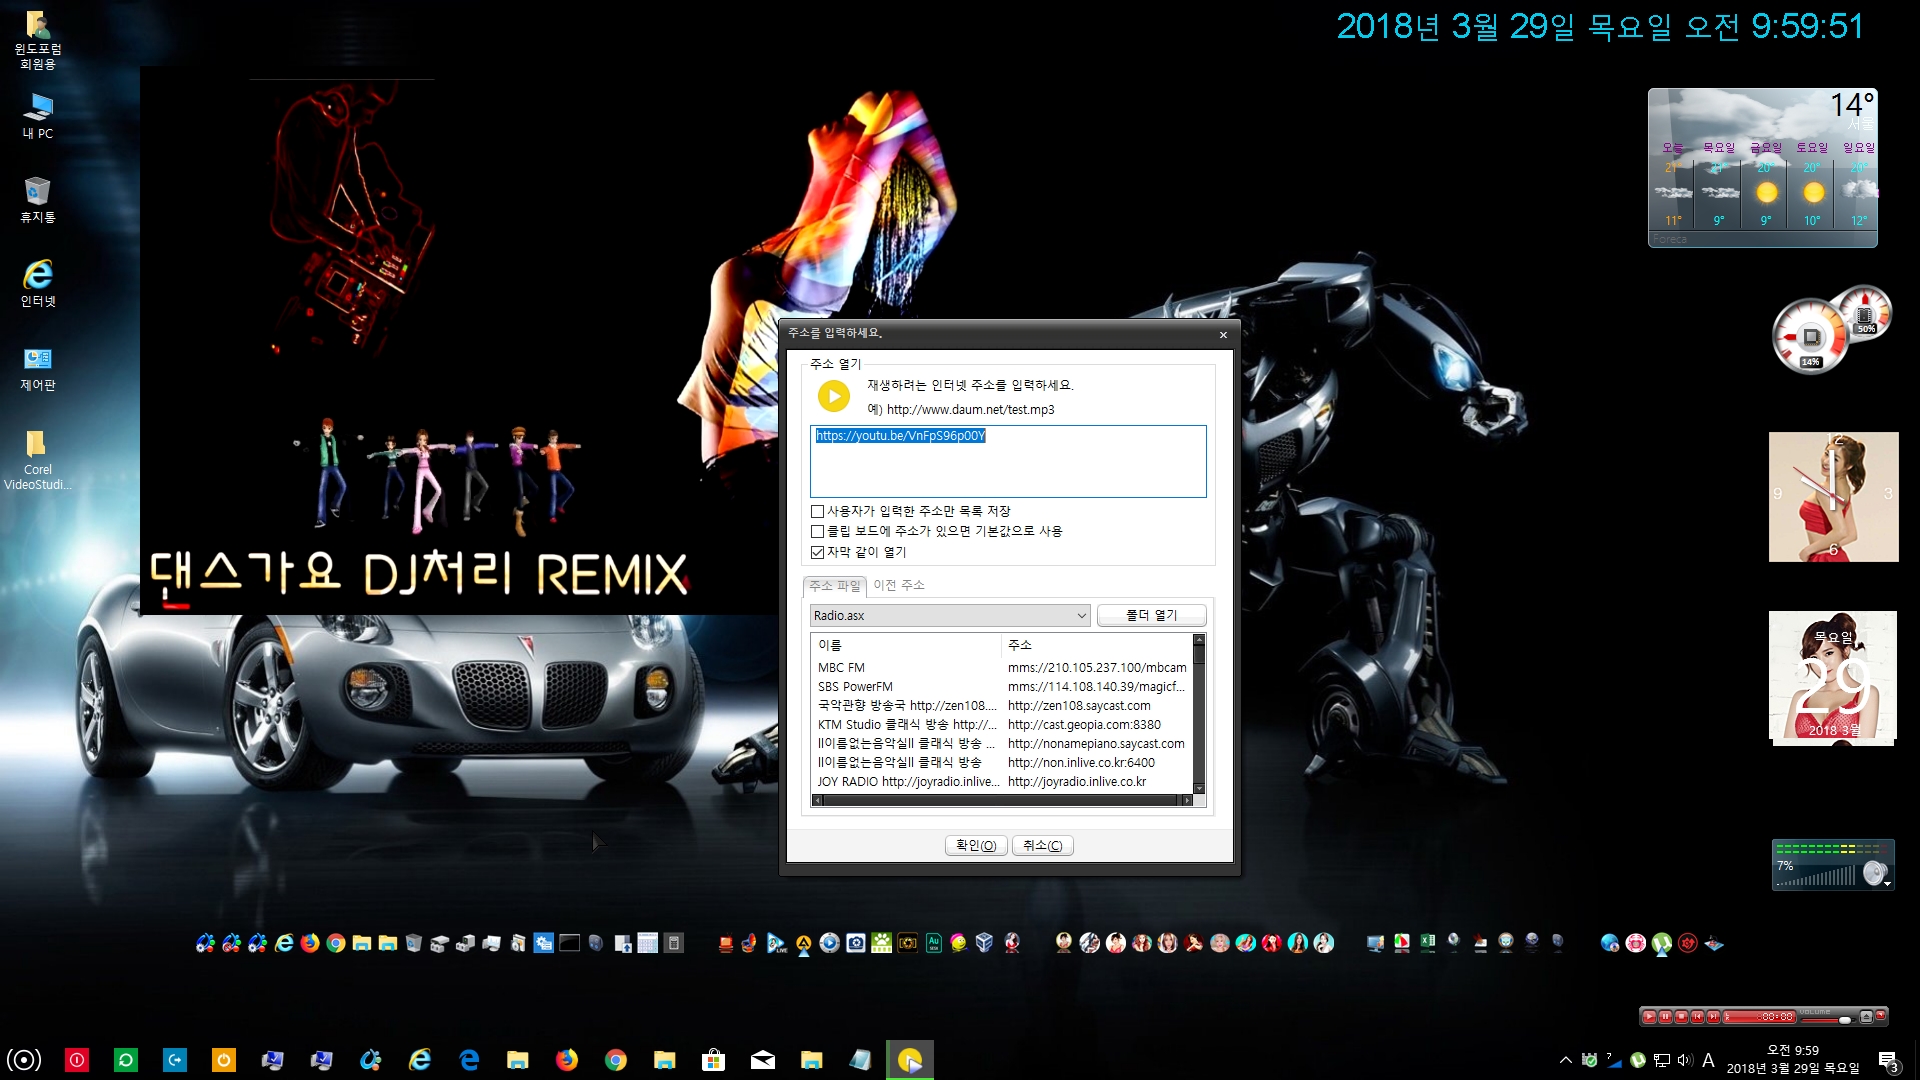The height and width of the screenshot is (1080, 1920).
Task: Uncheck '자막 같이 열기' checkbox
Action: click(x=817, y=552)
